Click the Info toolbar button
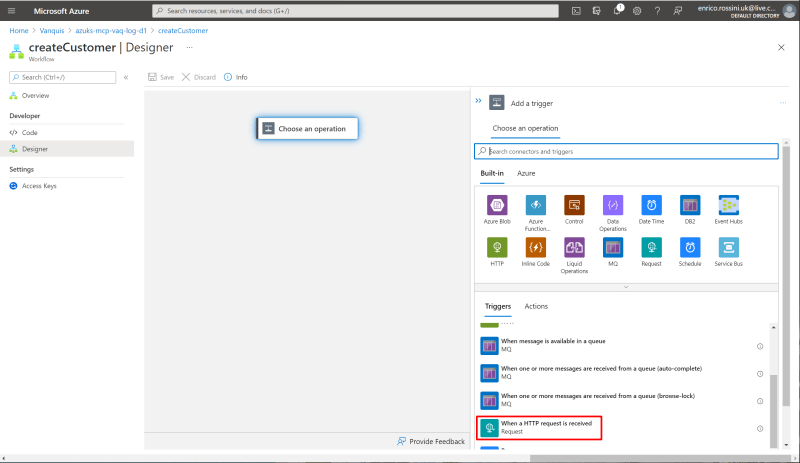This screenshot has width=800, height=463. pos(236,77)
